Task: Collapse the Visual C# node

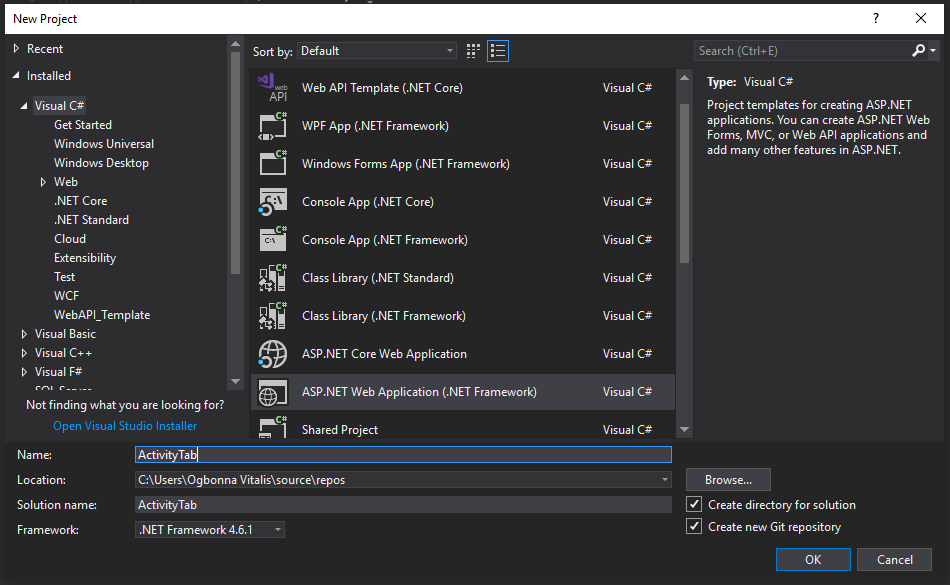Action: click(x=24, y=105)
